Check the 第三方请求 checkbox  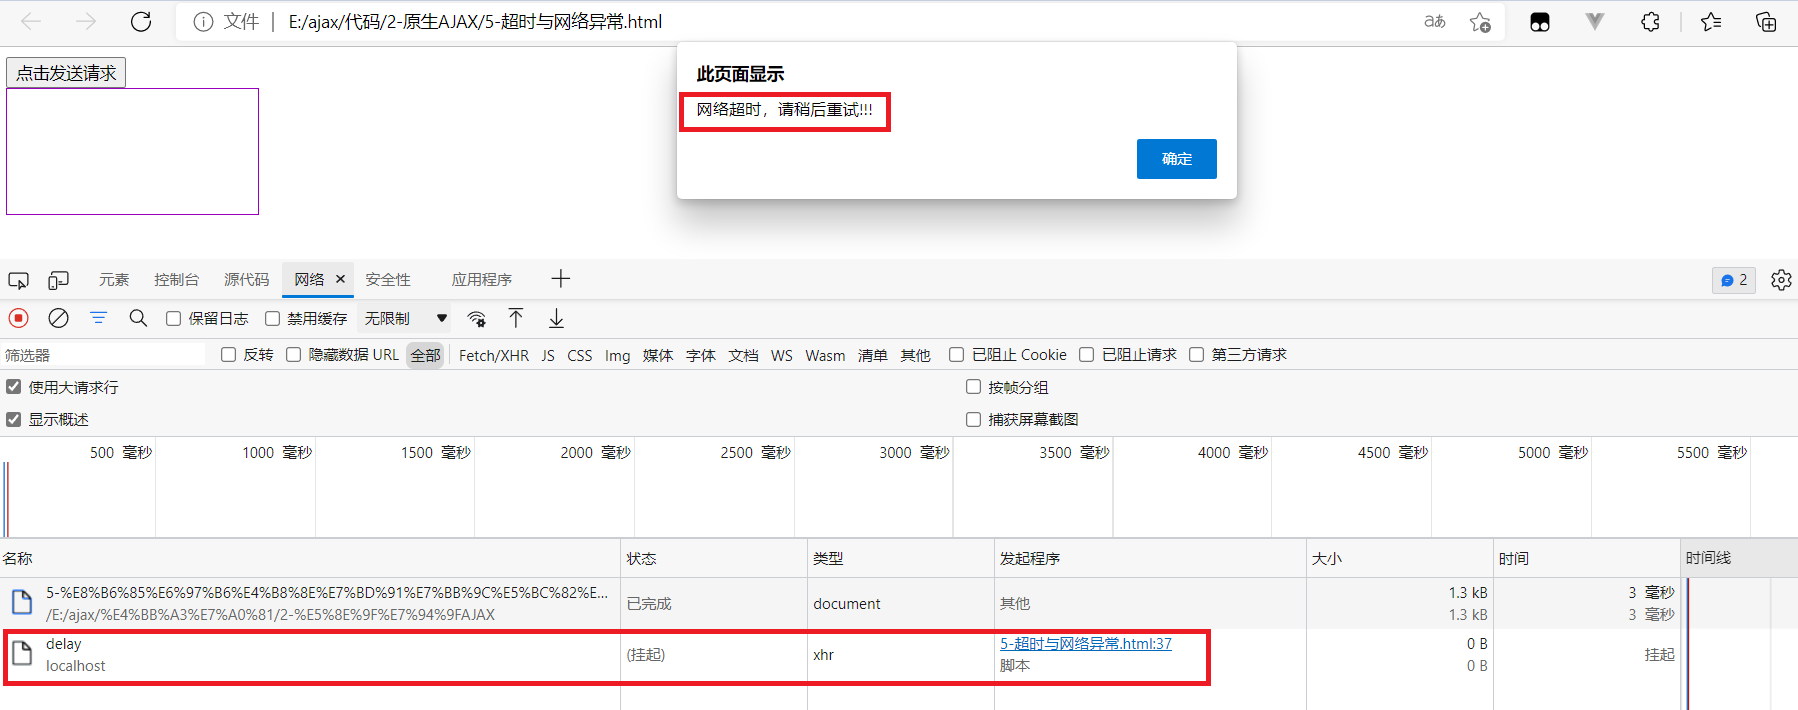pyautogui.click(x=1196, y=354)
